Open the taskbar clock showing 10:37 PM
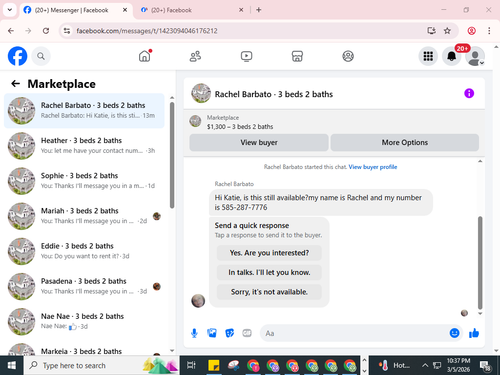The width and height of the screenshot is (500, 375). (459, 365)
